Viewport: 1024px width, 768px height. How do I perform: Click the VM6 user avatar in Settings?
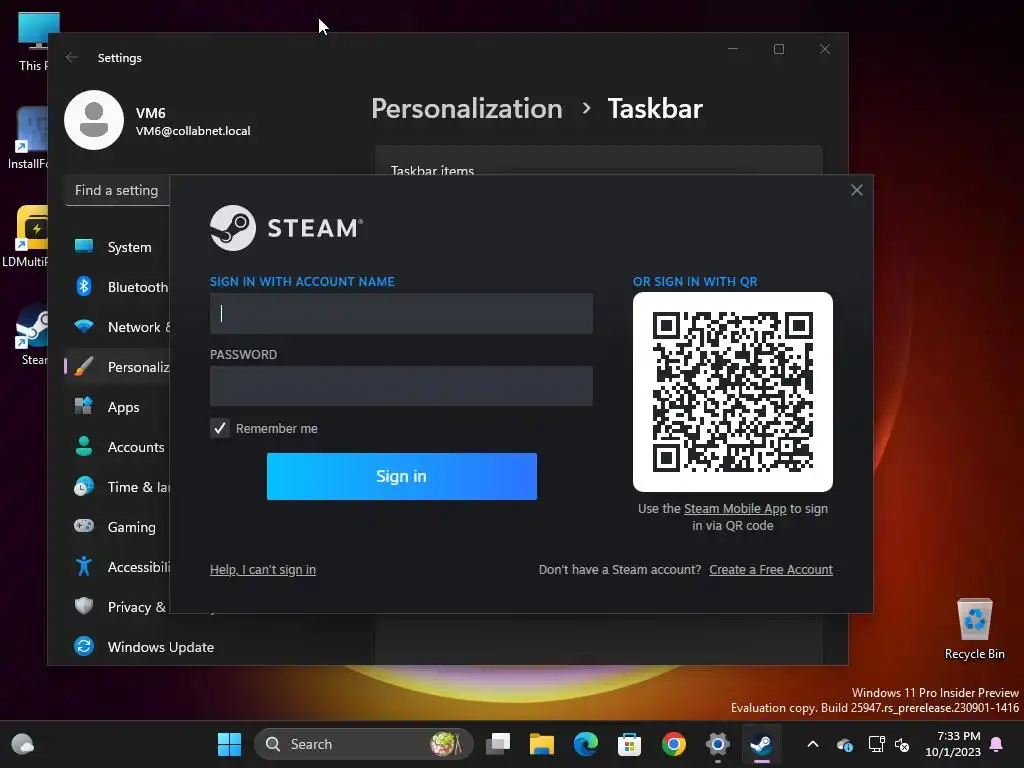(94, 120)
